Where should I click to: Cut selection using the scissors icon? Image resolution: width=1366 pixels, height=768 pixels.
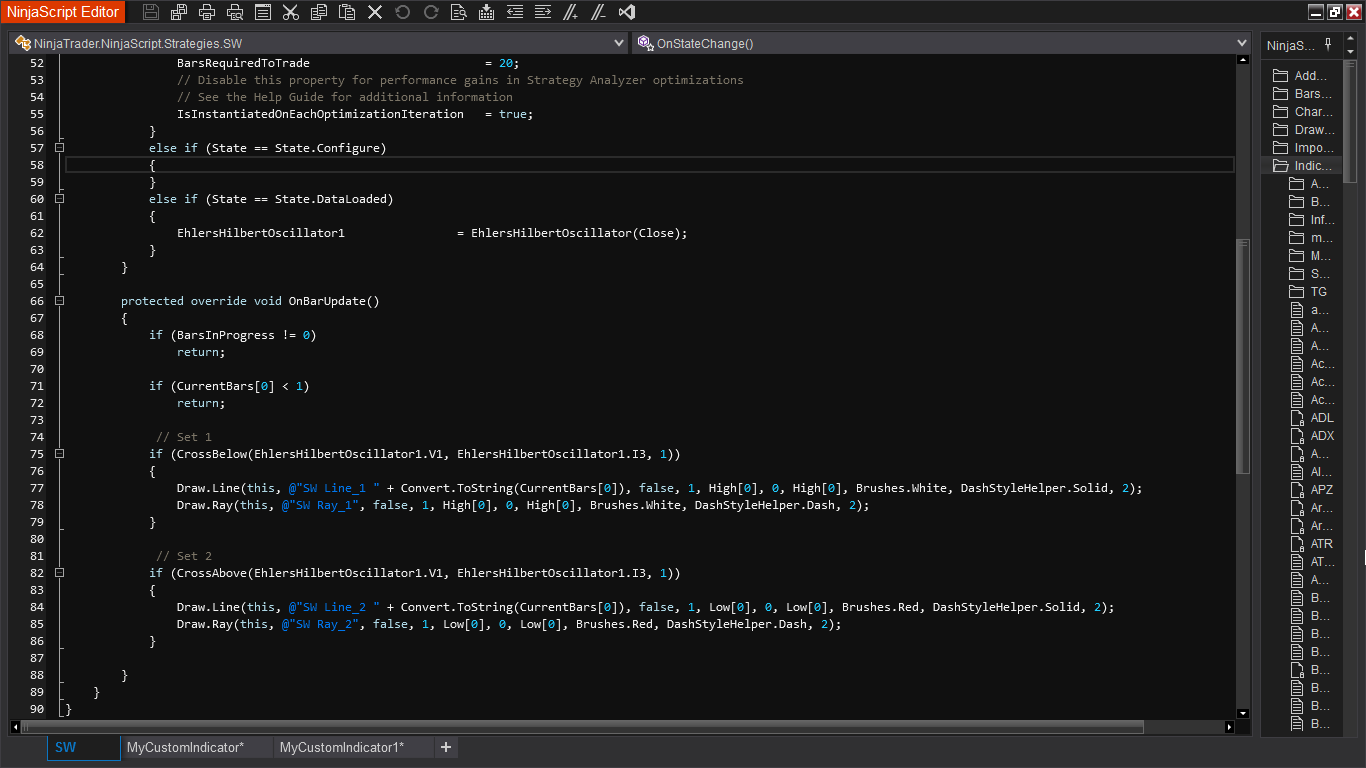(291, 12)
